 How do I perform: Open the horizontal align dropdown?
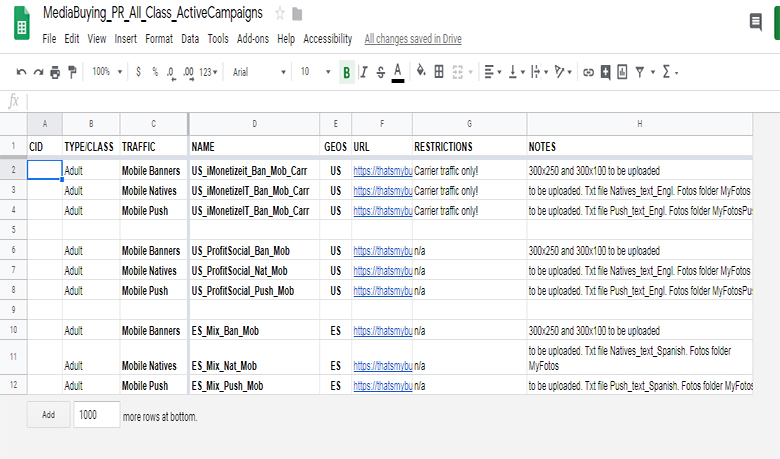(492, 72)
